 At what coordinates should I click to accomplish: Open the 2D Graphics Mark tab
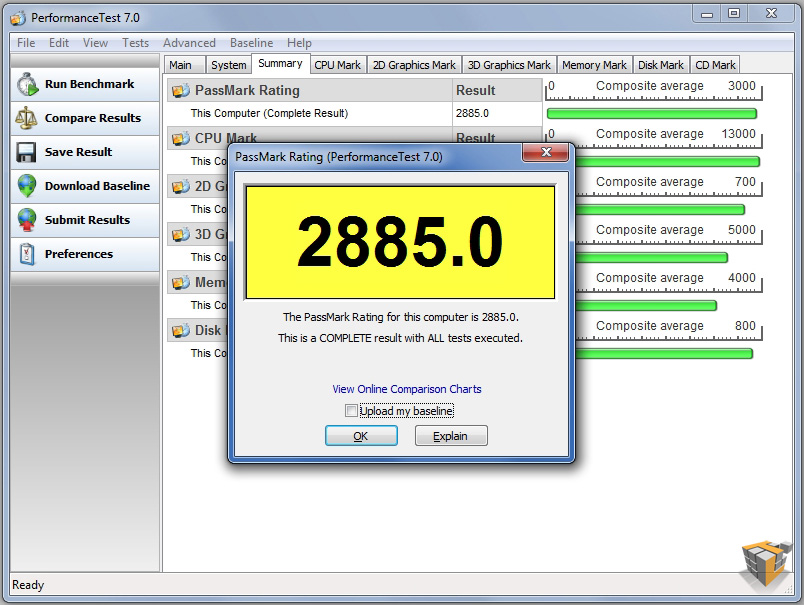pyautogui.click(x=414, y=65)
